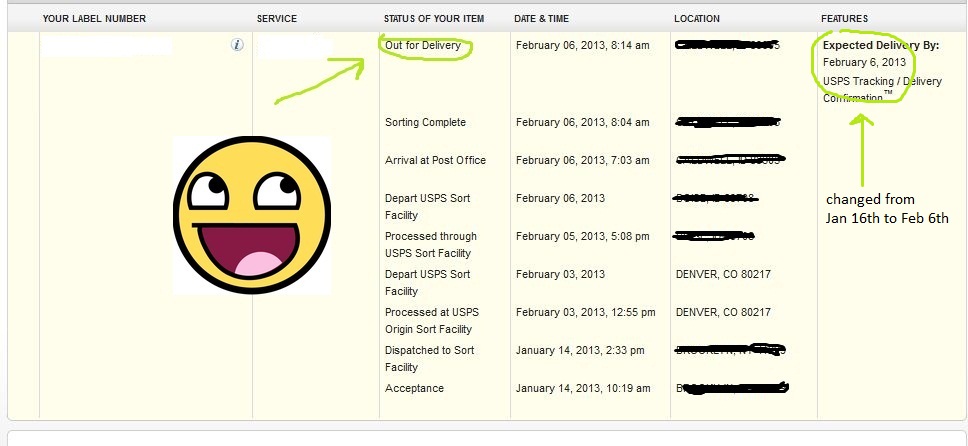Click the info icon beside the label number

237,45
